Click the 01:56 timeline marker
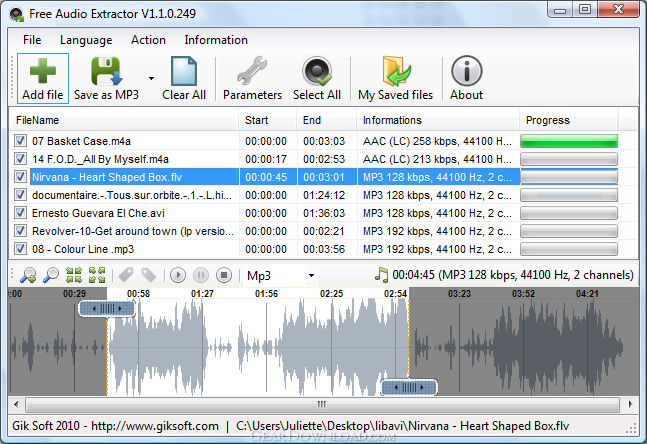 (266, 293)
